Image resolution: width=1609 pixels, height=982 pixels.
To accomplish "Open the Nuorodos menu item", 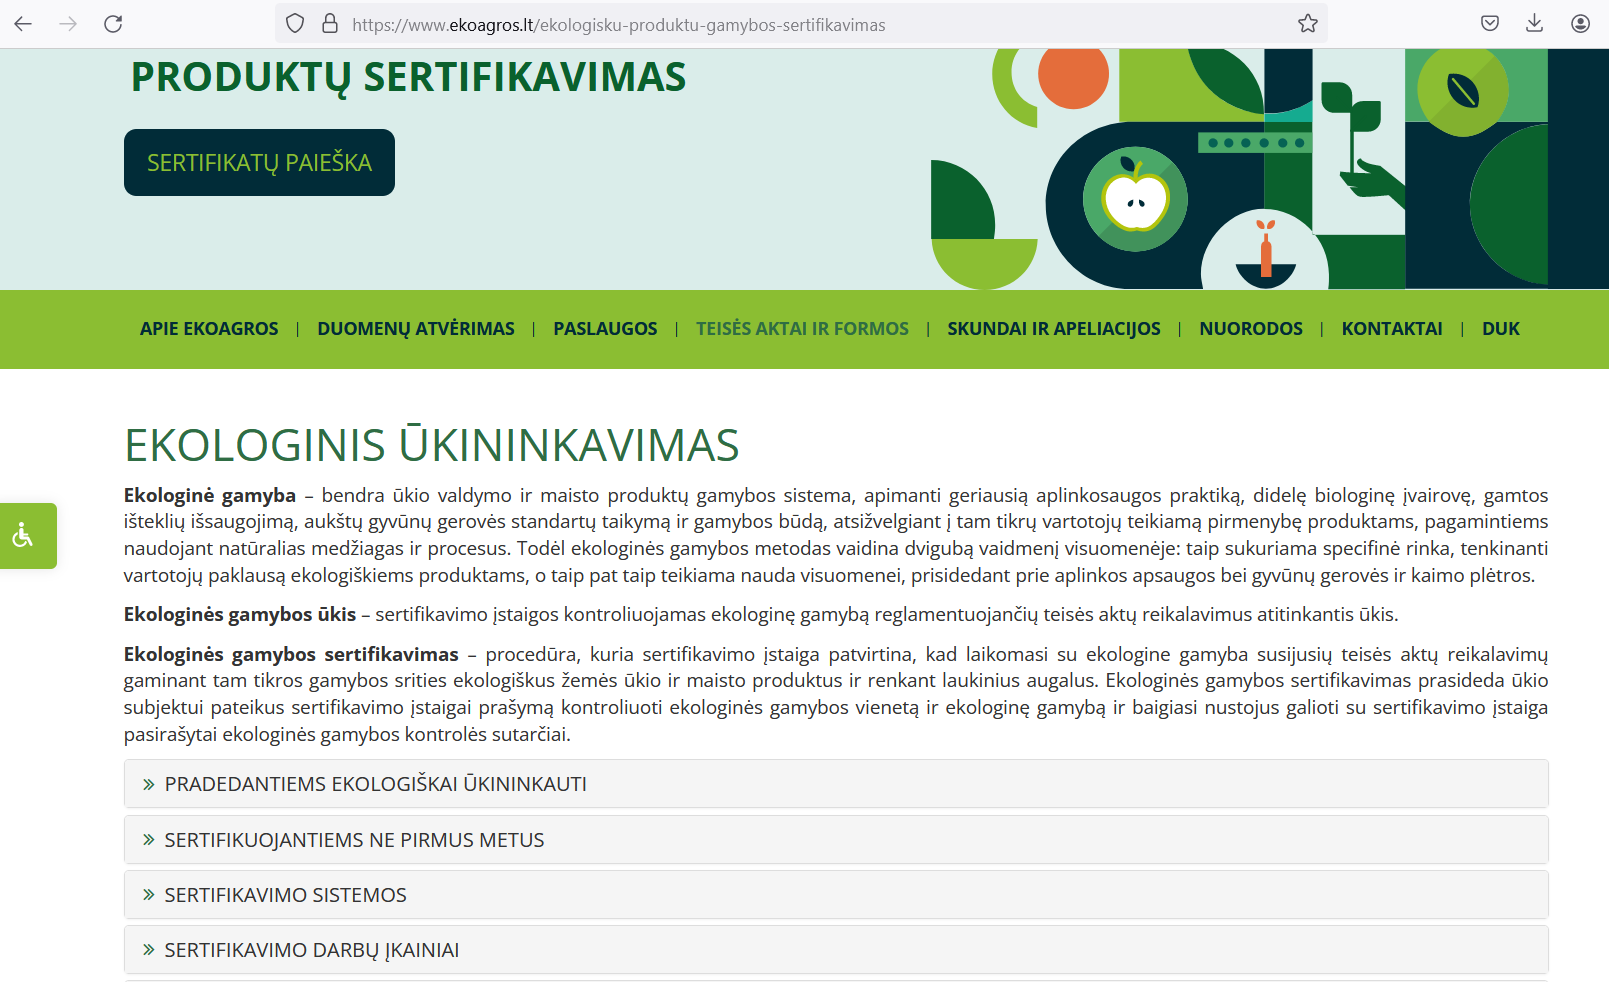I will (1251, 329).
